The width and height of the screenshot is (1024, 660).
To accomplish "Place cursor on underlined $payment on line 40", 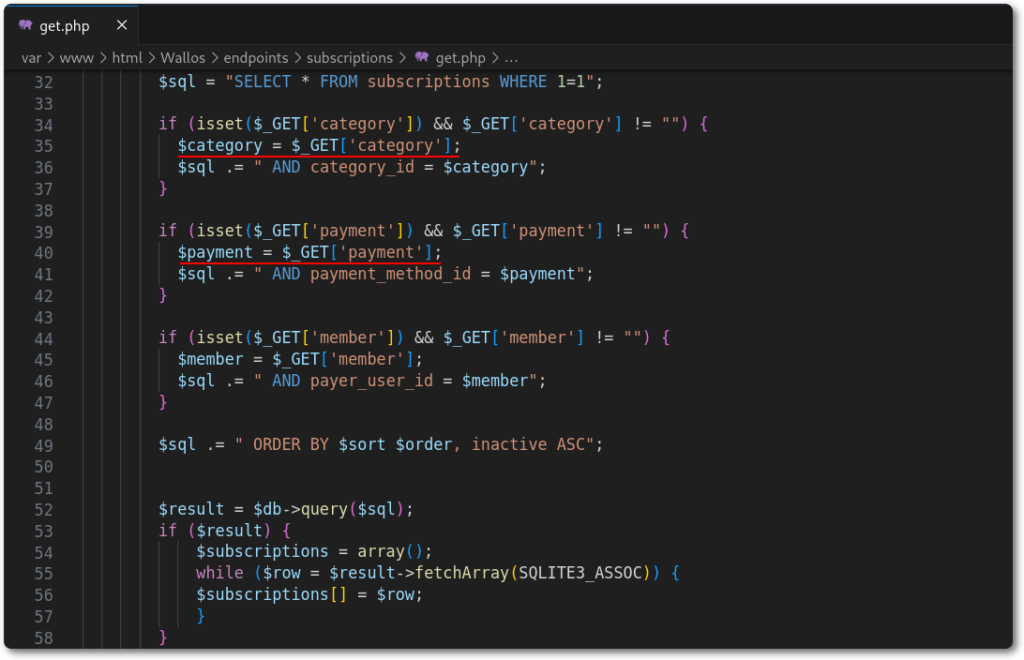I will point(215,253).
